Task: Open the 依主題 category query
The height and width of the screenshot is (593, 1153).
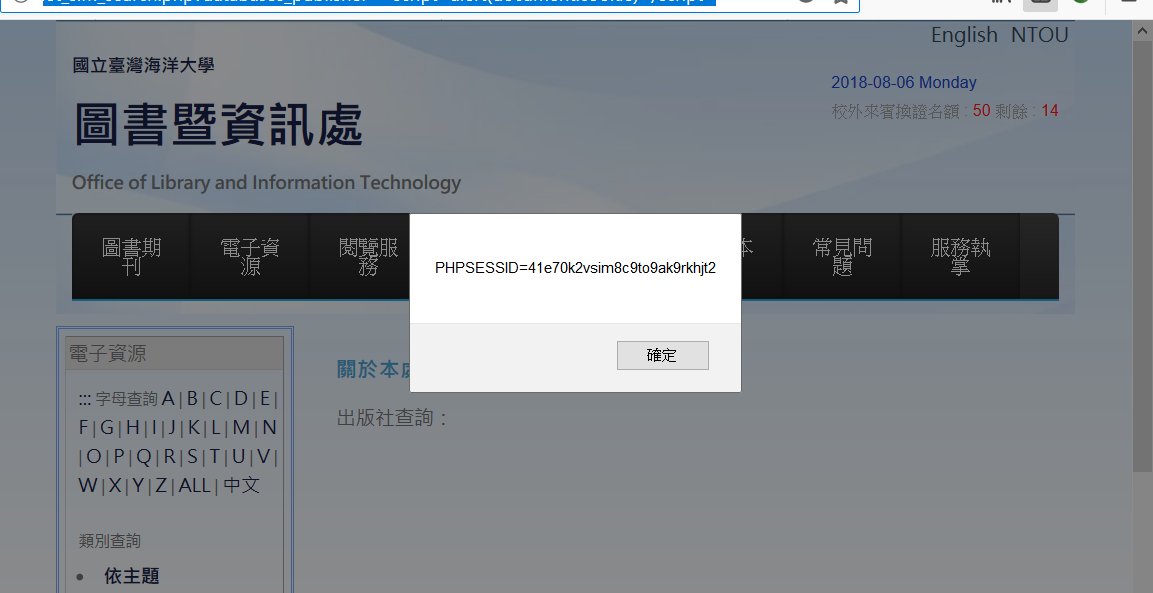Action: (132, 576)
